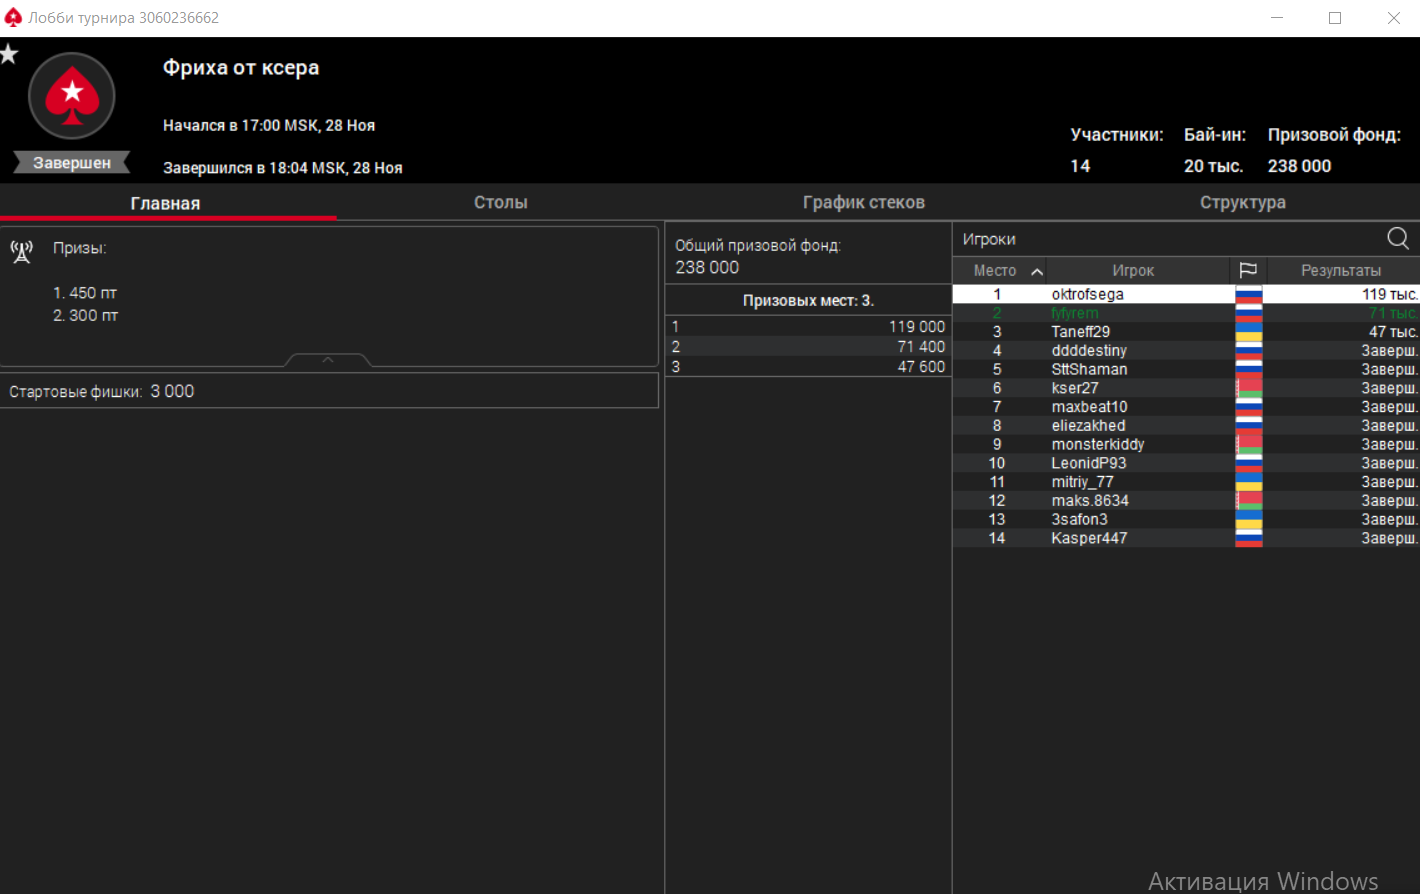Click the PokerStars icon in the title bar
Screen dimensions: 1420x894
coord(13,18)
